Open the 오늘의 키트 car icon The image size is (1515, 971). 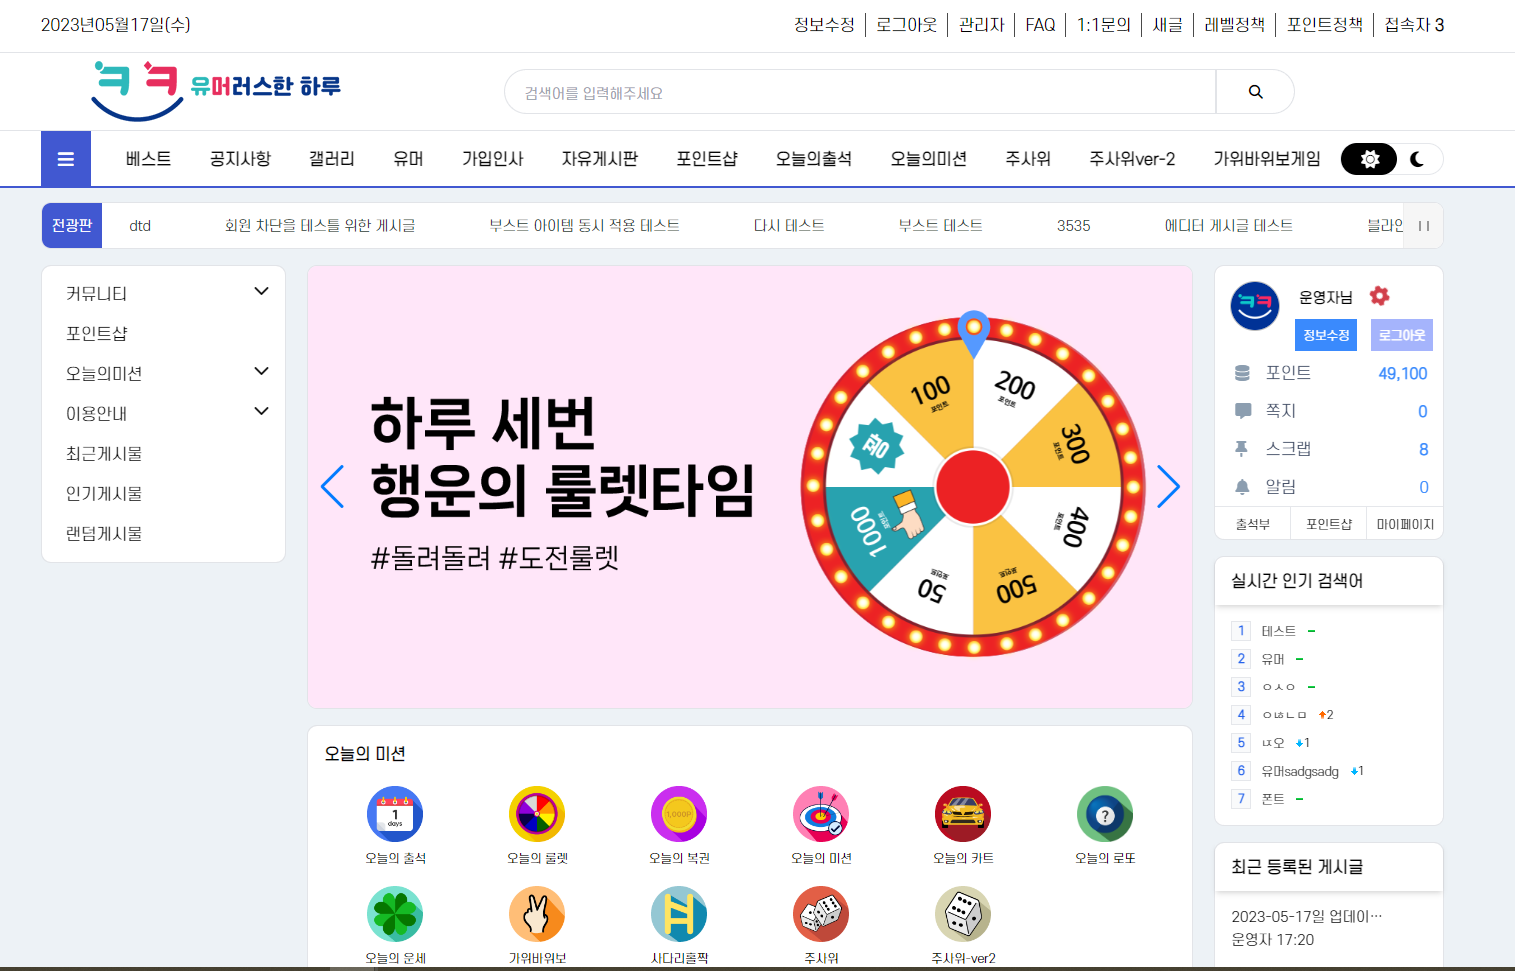(x=963, y=814)
